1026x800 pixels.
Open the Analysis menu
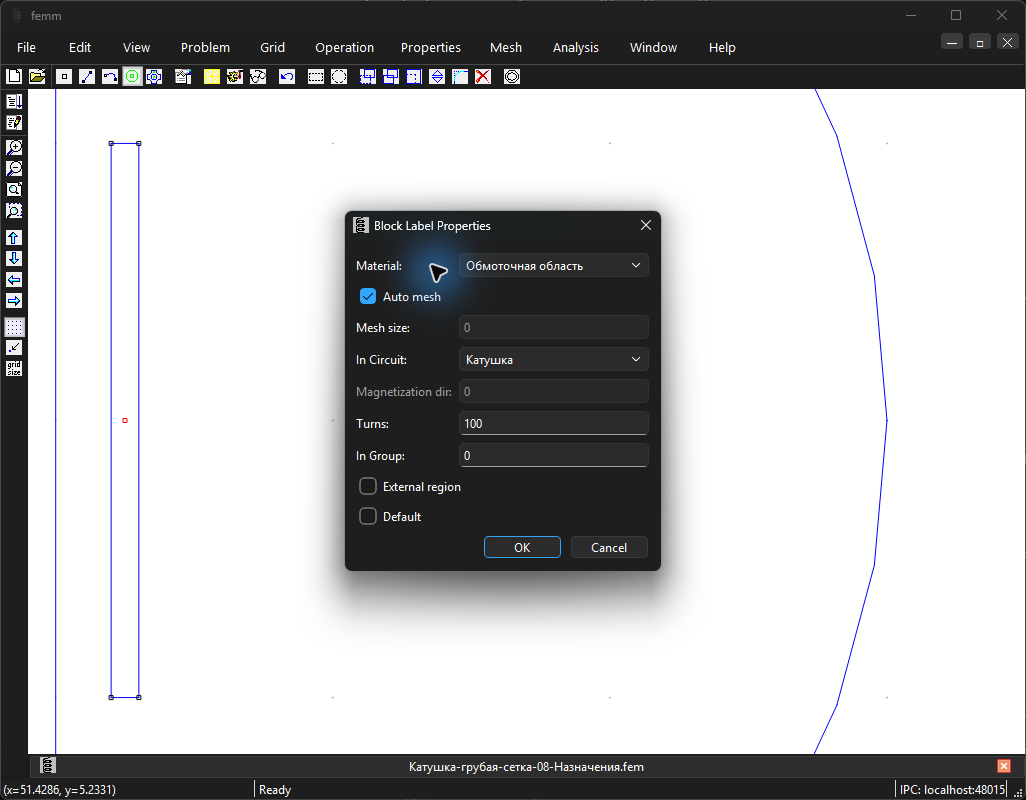click(576, 48)
